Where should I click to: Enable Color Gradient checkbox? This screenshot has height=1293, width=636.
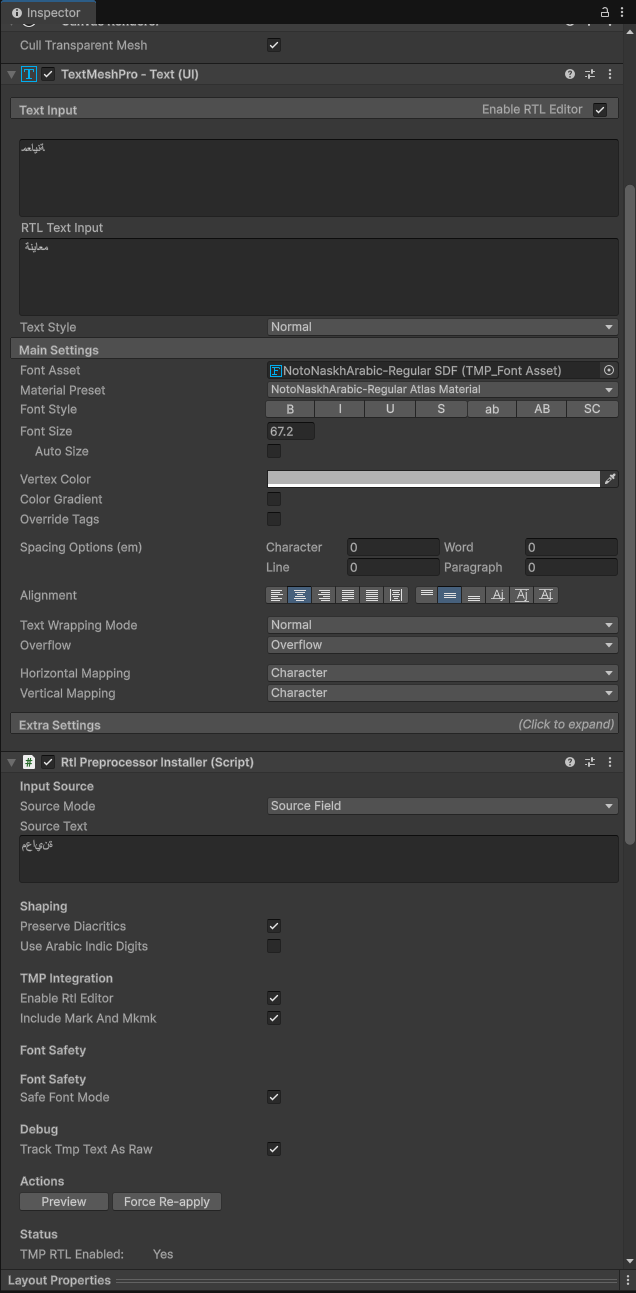[x=274, y=499]
